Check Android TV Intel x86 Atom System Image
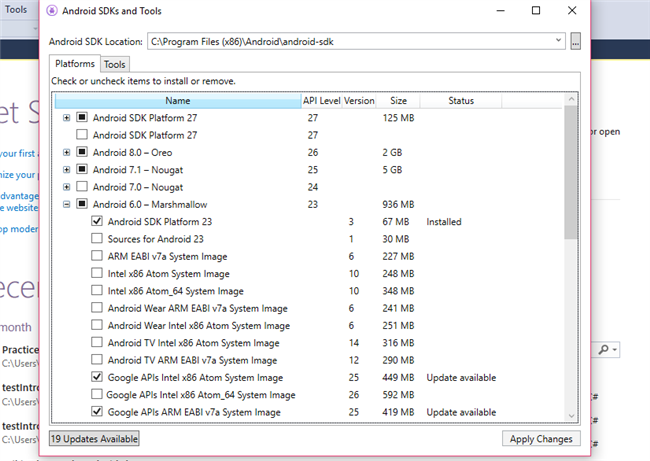Screen dimensions: 650x461 click(x=97, y=342)
